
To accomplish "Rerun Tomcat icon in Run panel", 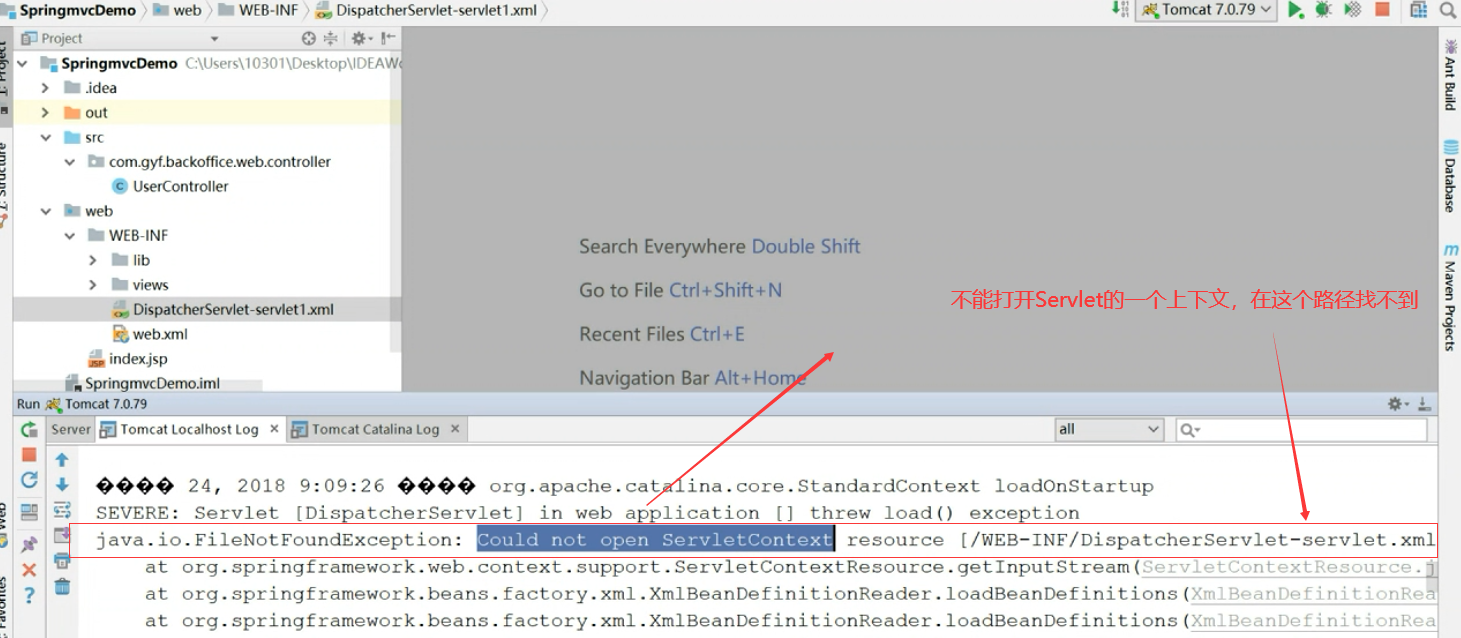I will coord(29,429).
